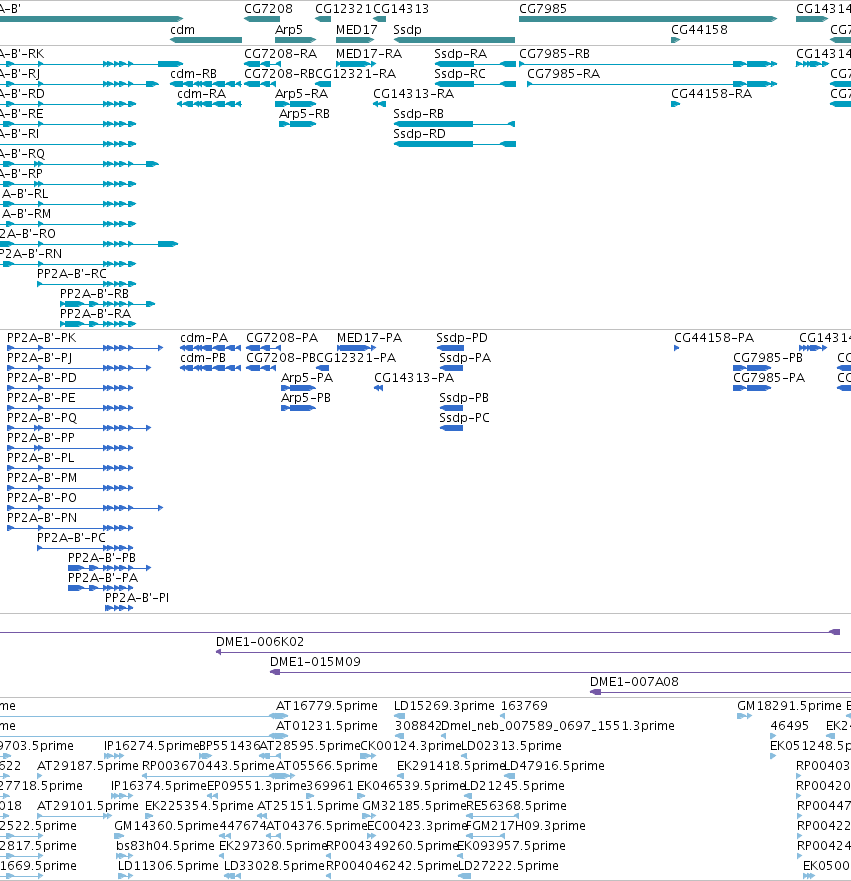Click transcript PP2A-B'-RB
This screenshot has height=881, width=851.
[107, 304]
